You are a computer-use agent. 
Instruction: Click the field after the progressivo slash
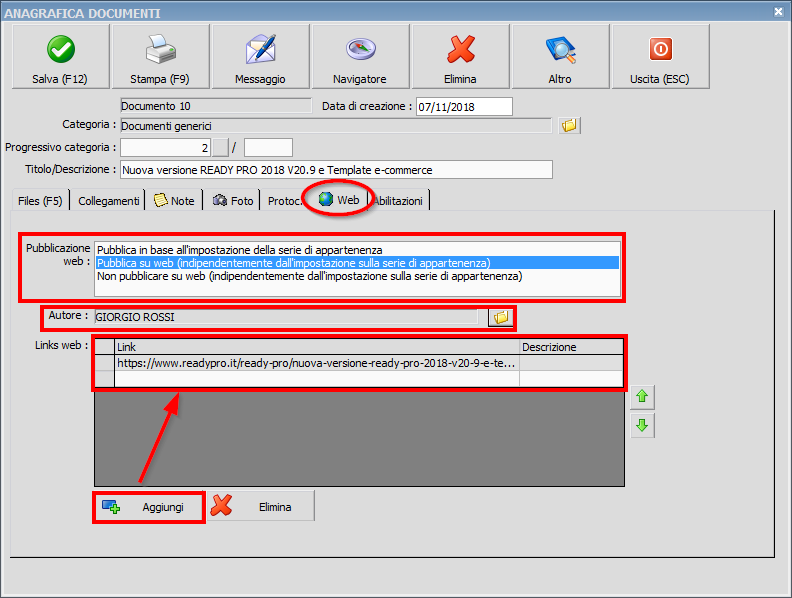coord(268,147)
